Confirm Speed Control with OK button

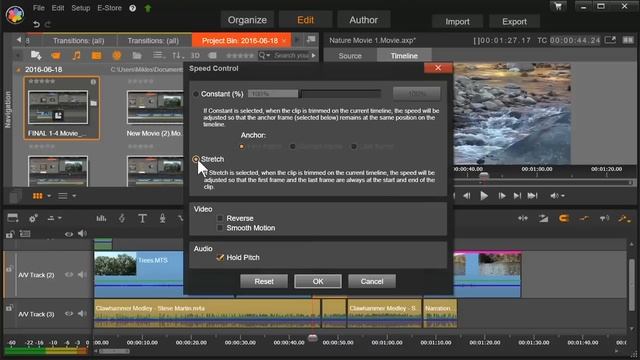318,281
